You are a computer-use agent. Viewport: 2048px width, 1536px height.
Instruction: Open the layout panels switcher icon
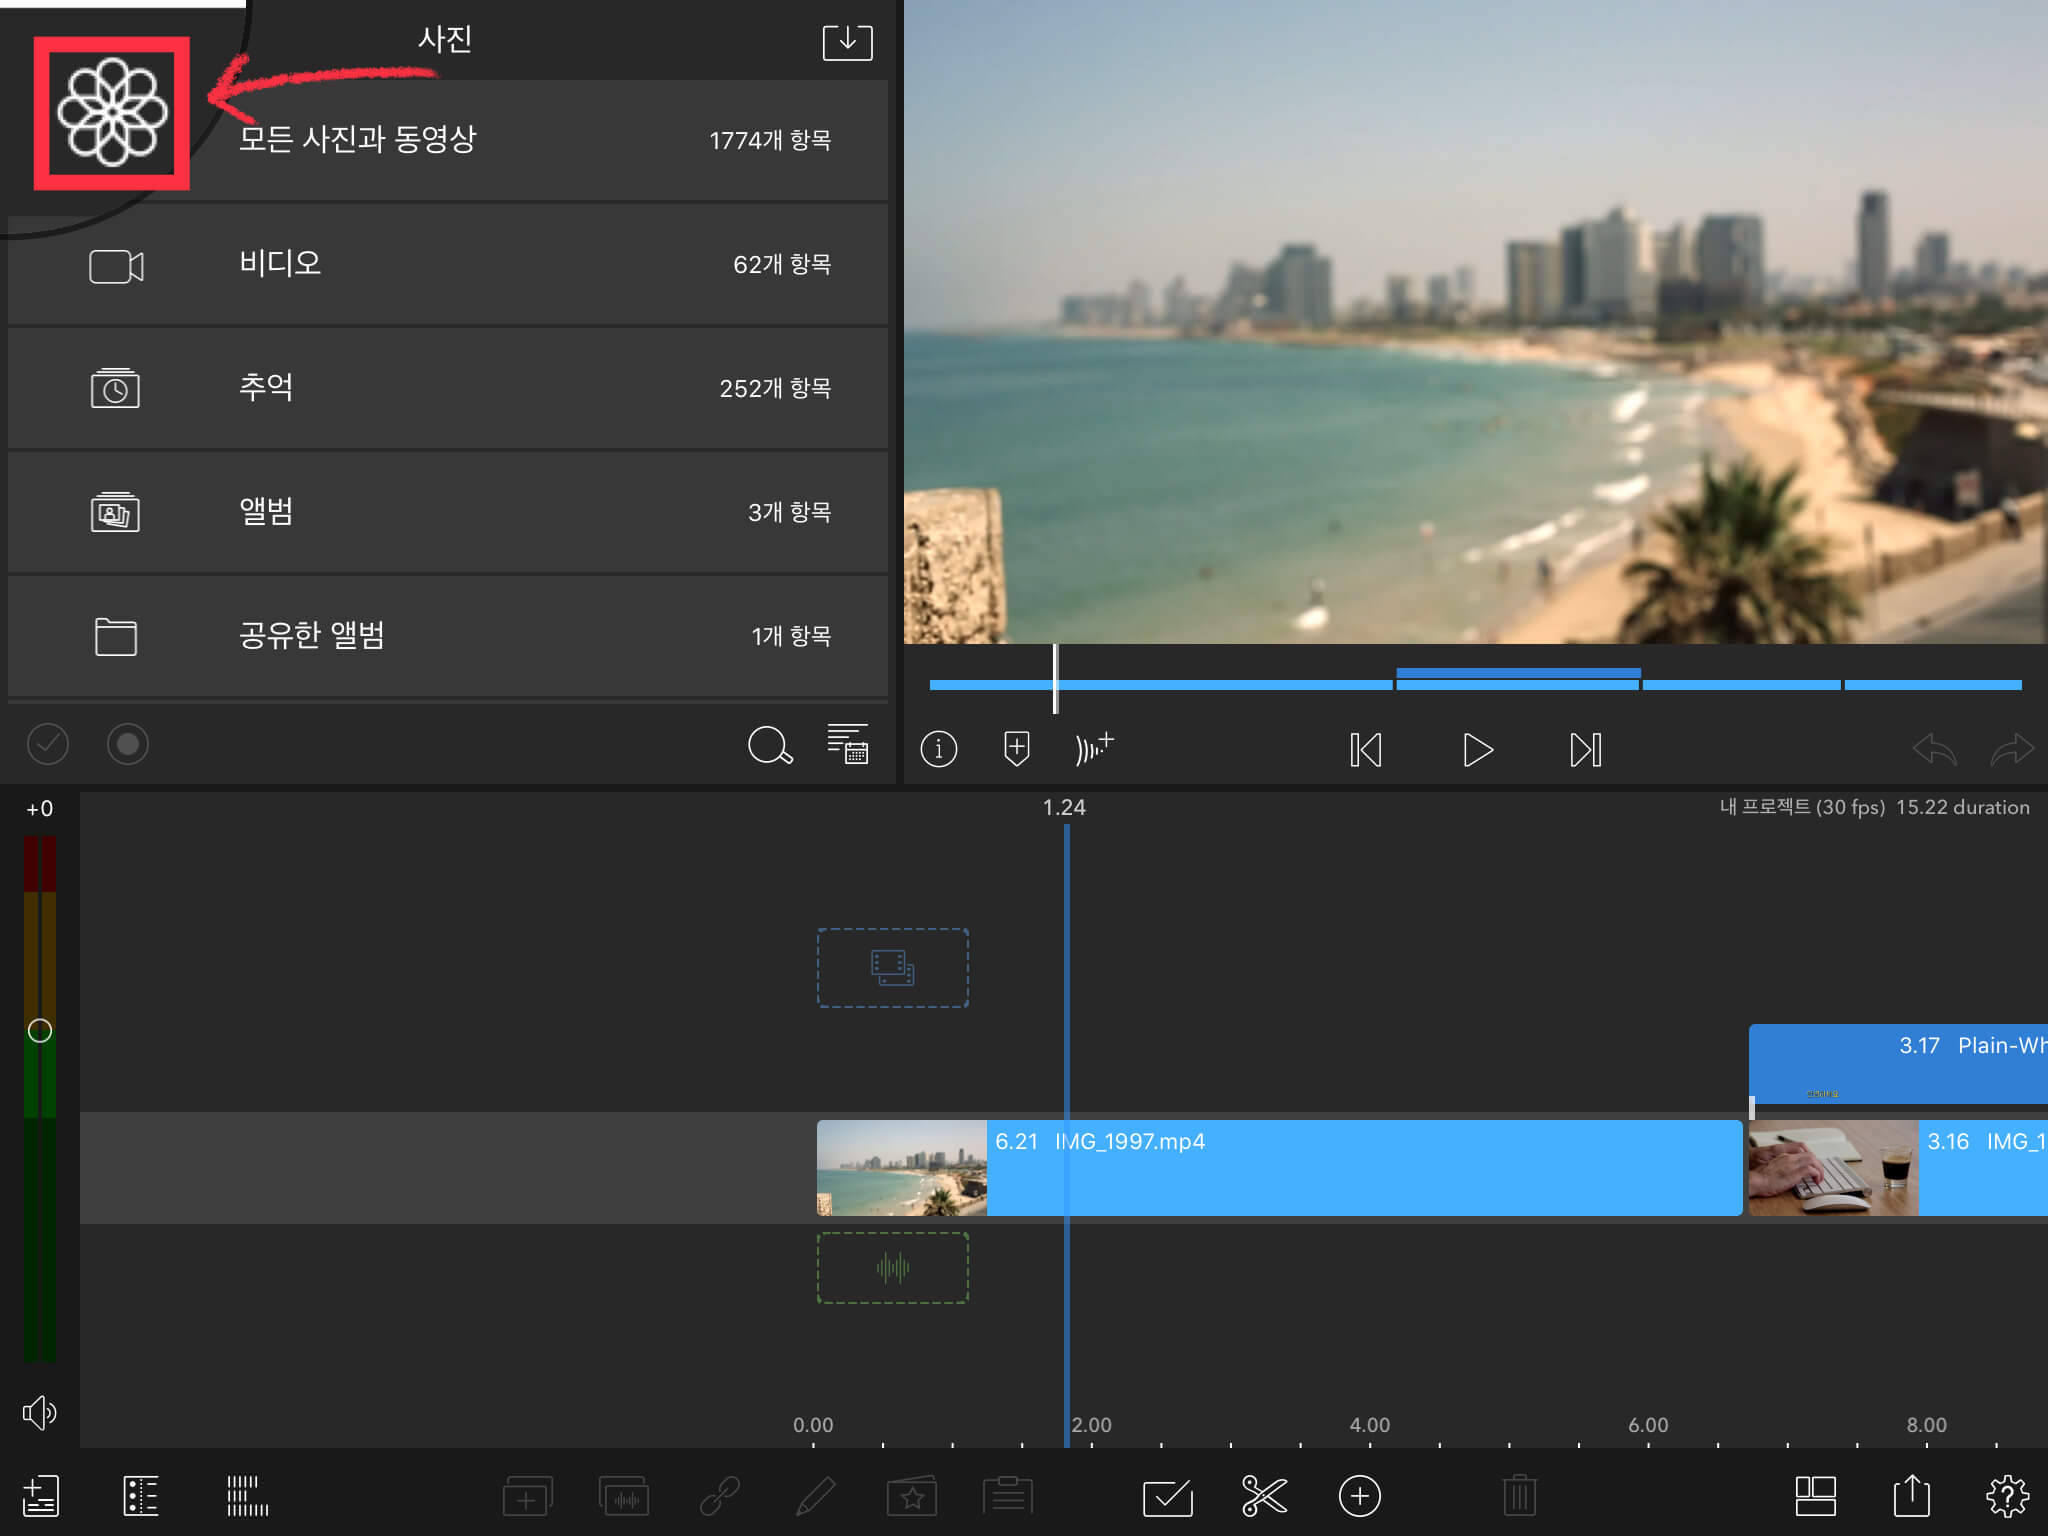click(1815, 1496)
